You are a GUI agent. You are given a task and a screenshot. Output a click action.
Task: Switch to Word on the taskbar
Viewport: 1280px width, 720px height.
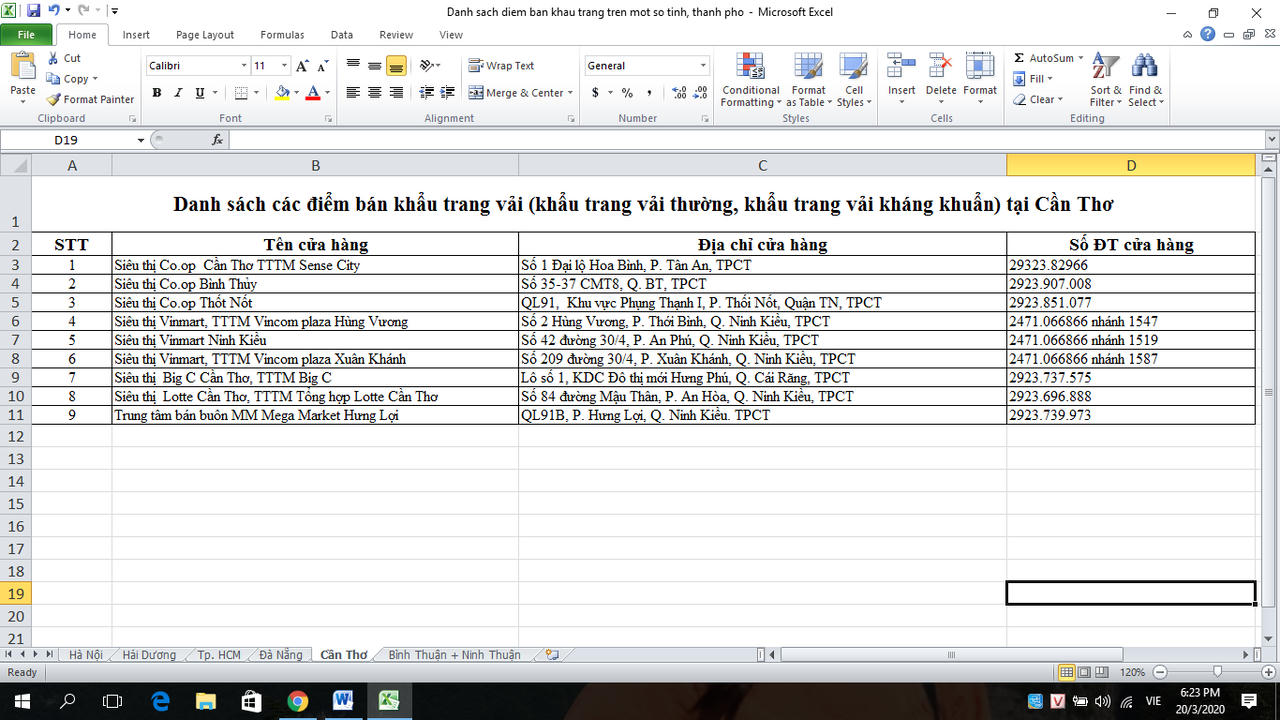tap(343, 700)
